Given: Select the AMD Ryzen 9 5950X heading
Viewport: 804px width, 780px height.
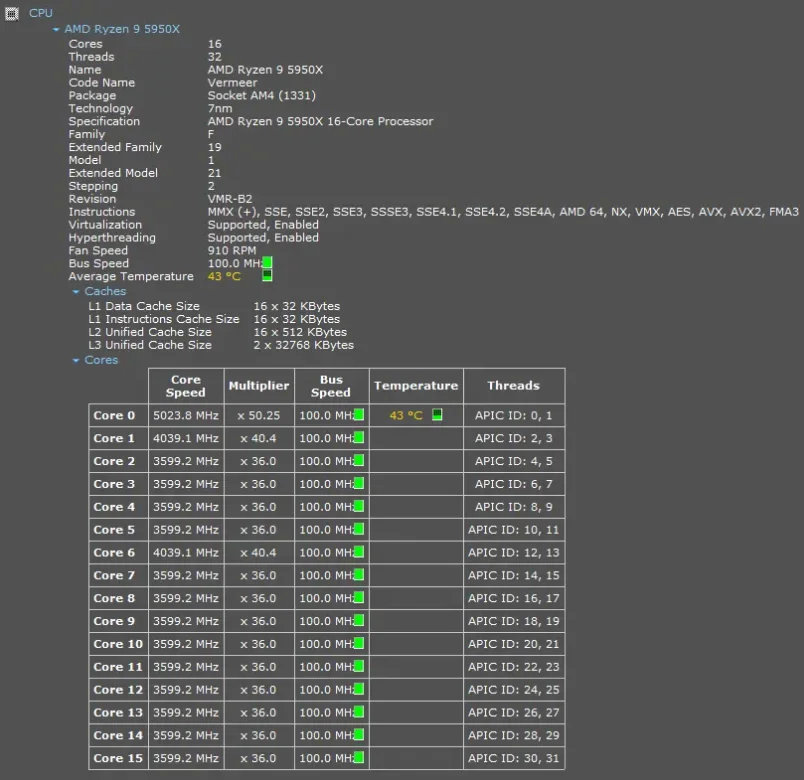Looking at the screenshot, I should [122, 29].
